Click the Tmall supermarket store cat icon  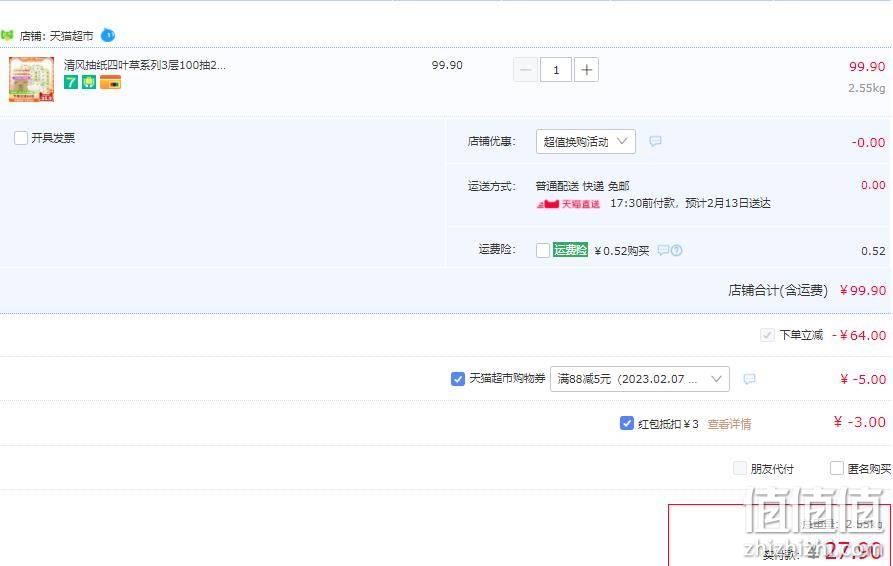[x=7, y=35]
